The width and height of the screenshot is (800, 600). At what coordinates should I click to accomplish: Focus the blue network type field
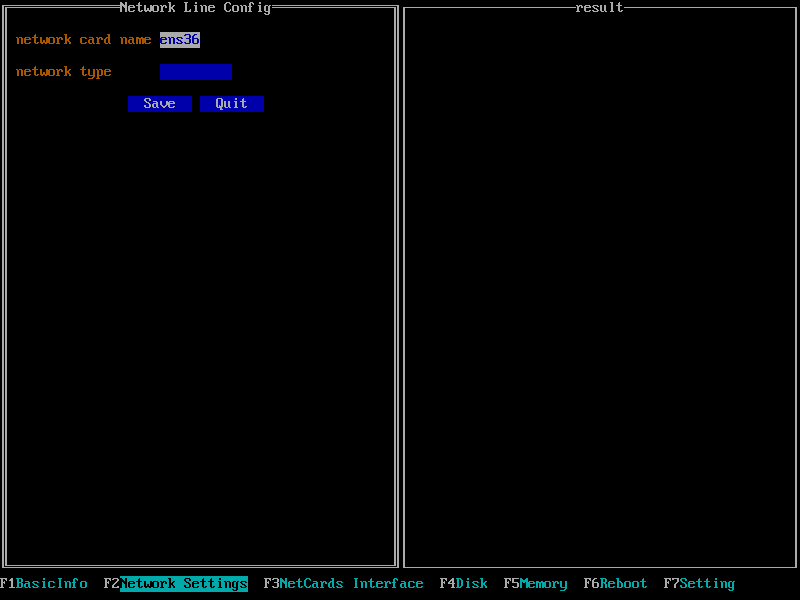click(195, 72)
